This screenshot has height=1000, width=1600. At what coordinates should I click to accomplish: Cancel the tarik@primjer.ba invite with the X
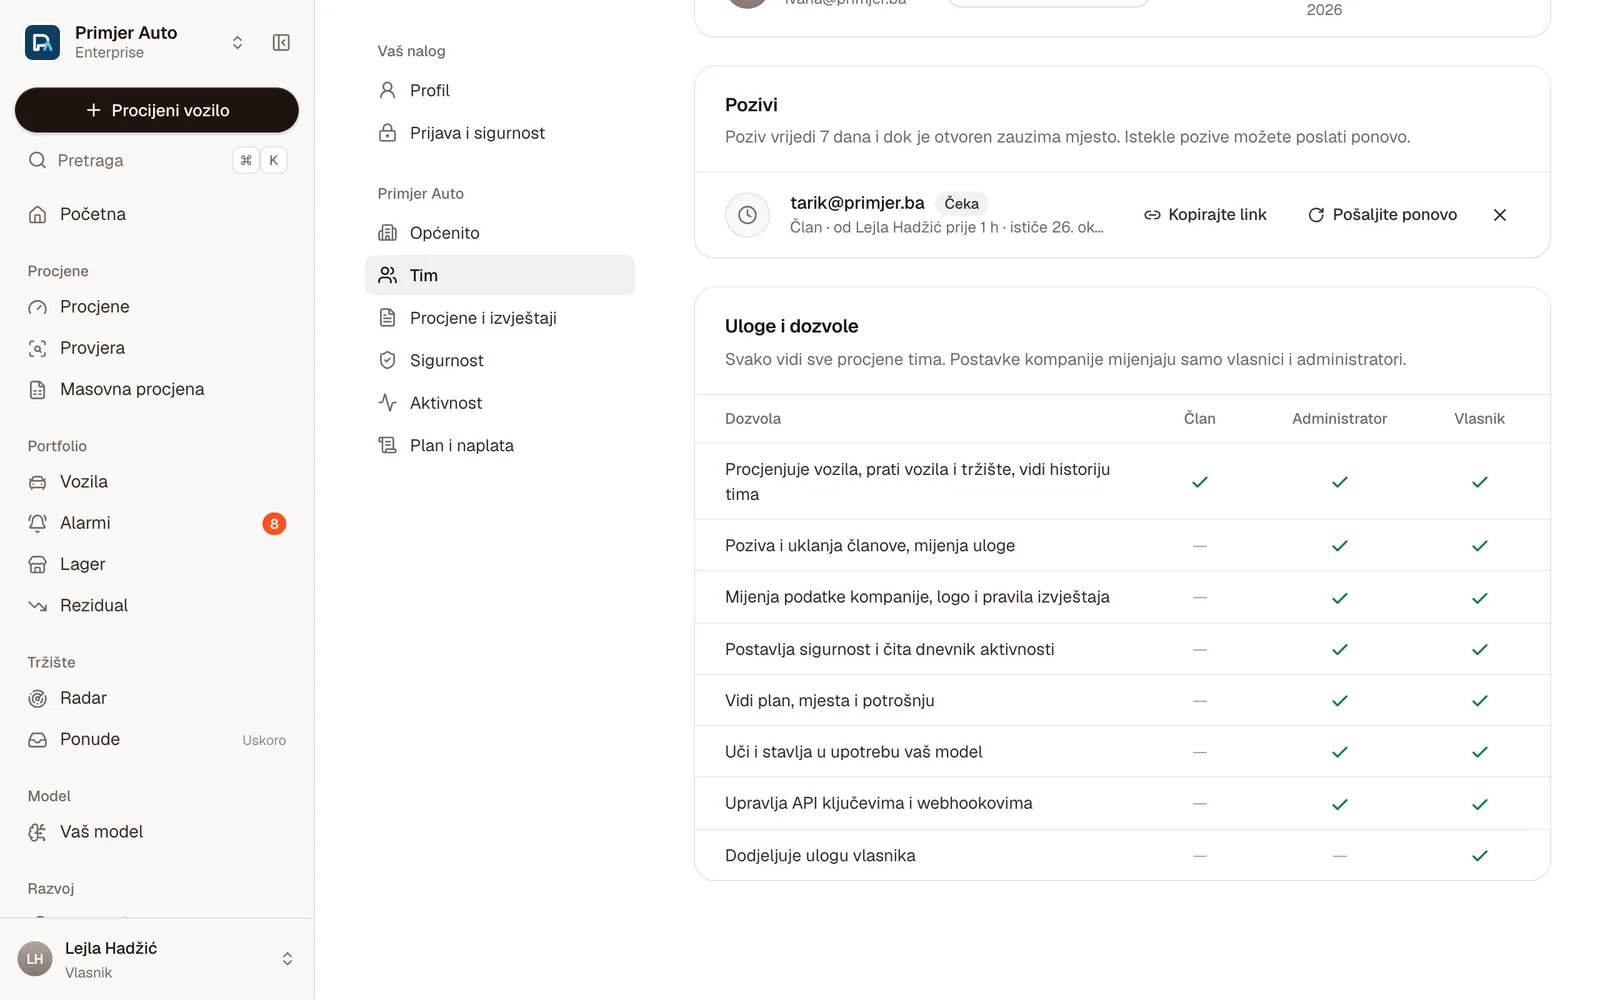tap(1500, 215)
